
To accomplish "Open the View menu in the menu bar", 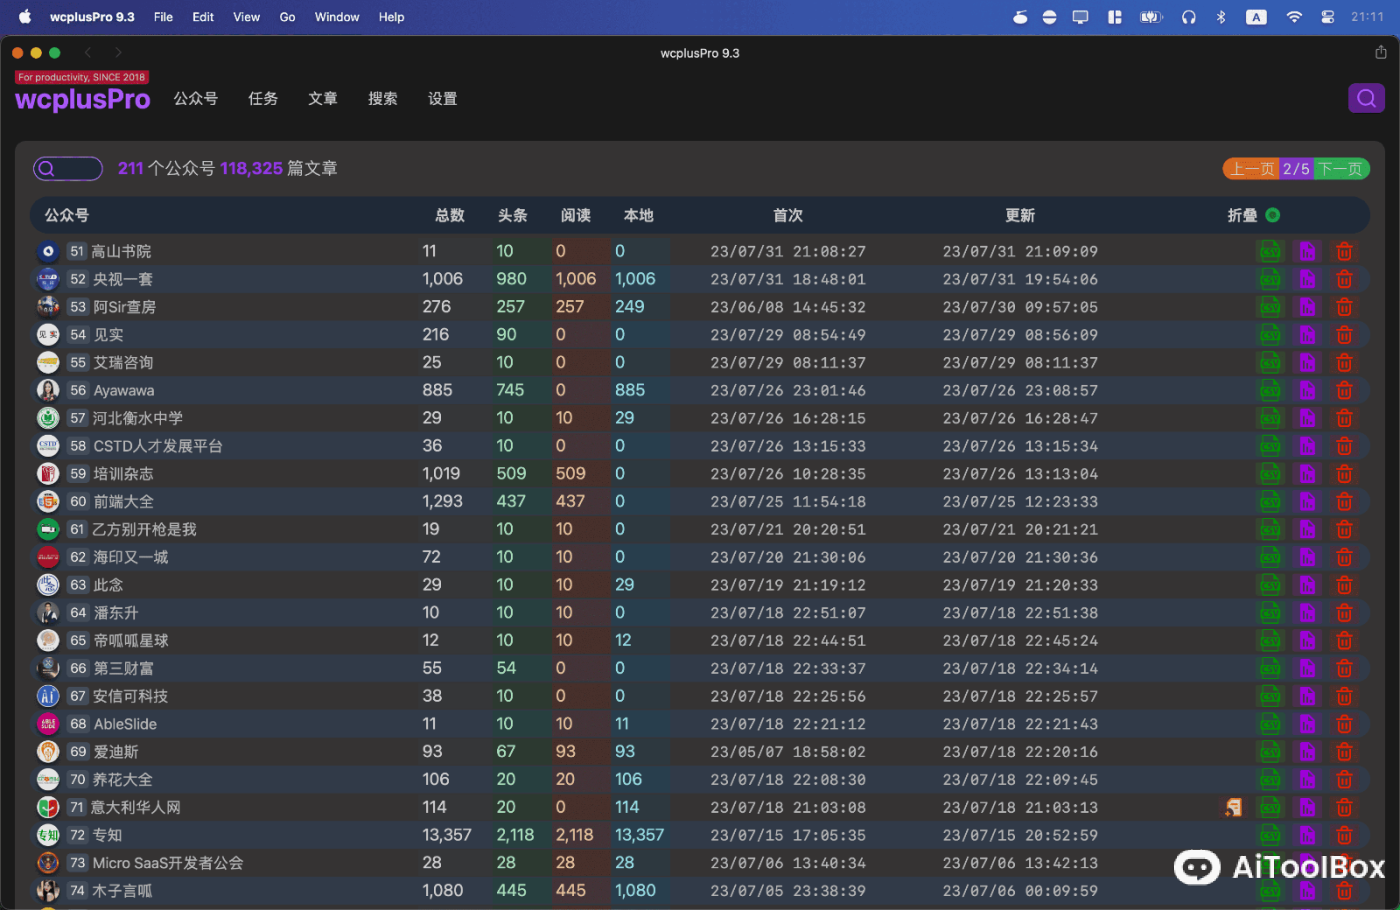I will 246,16.
